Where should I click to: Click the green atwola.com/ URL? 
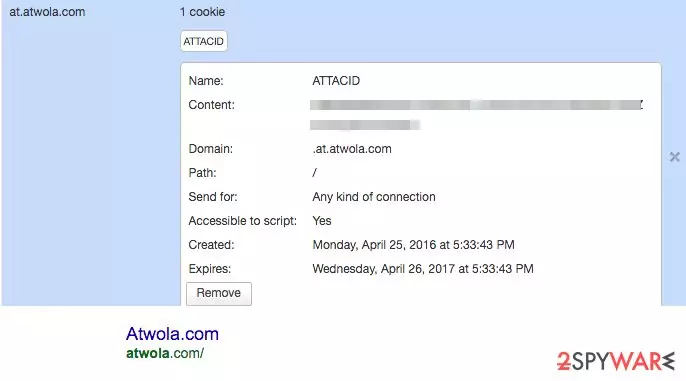tap(165, 353)
